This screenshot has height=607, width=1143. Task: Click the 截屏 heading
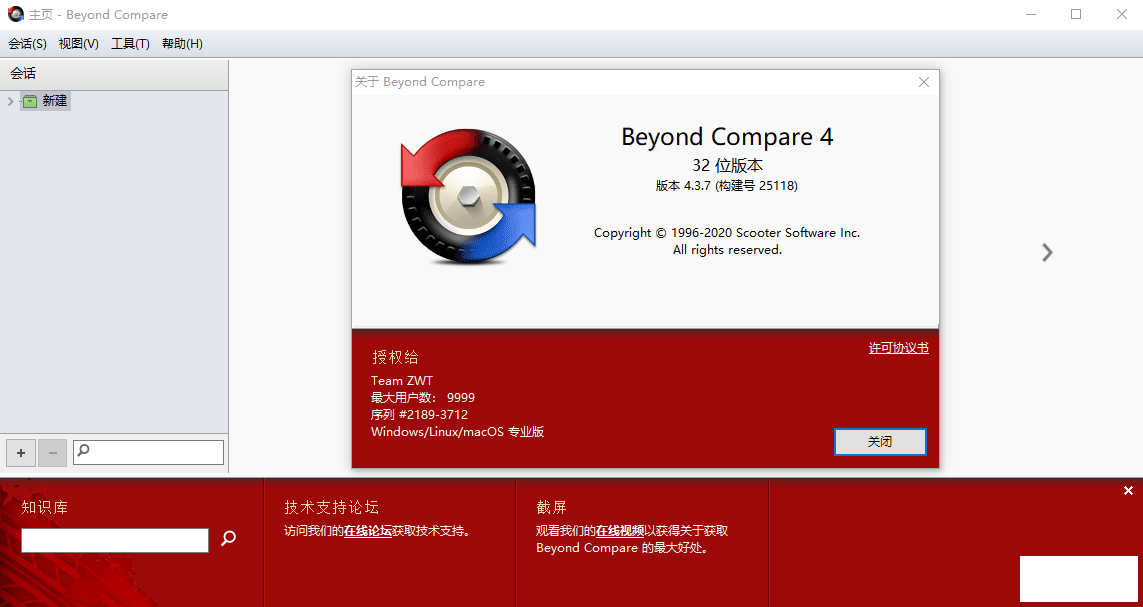pos(551,507)
